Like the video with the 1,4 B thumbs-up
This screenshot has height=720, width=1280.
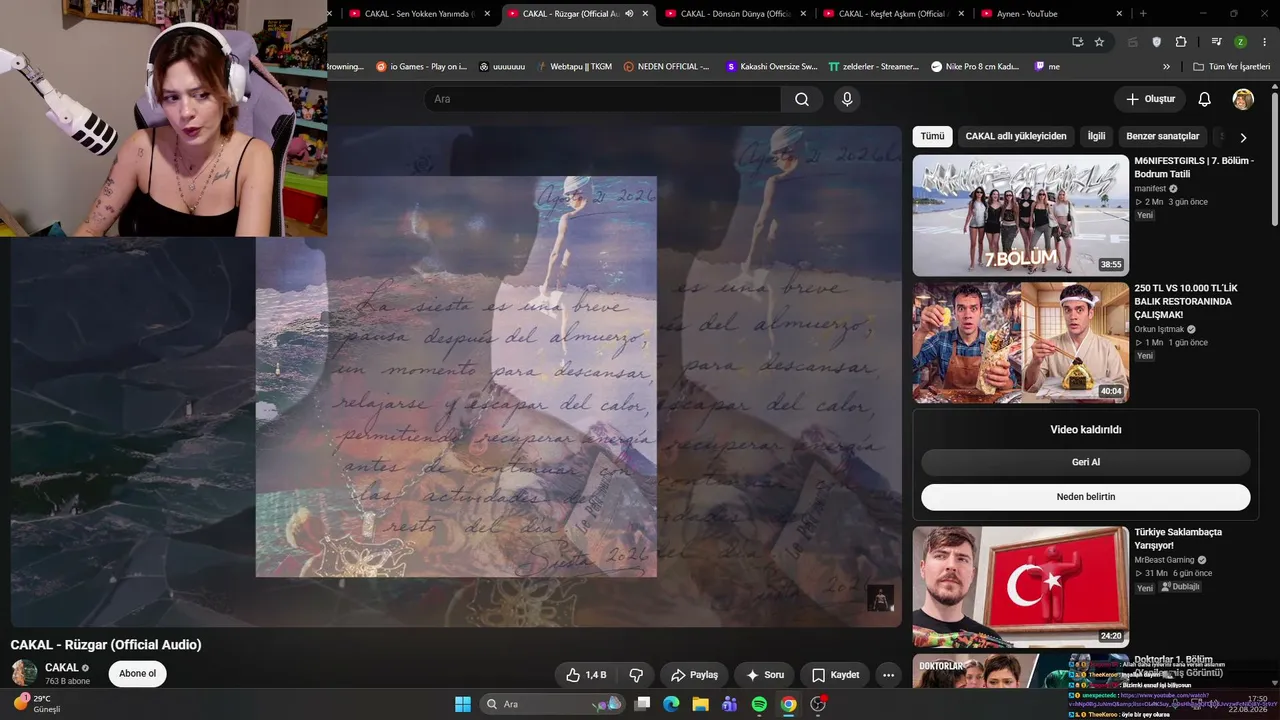(586, 675)
